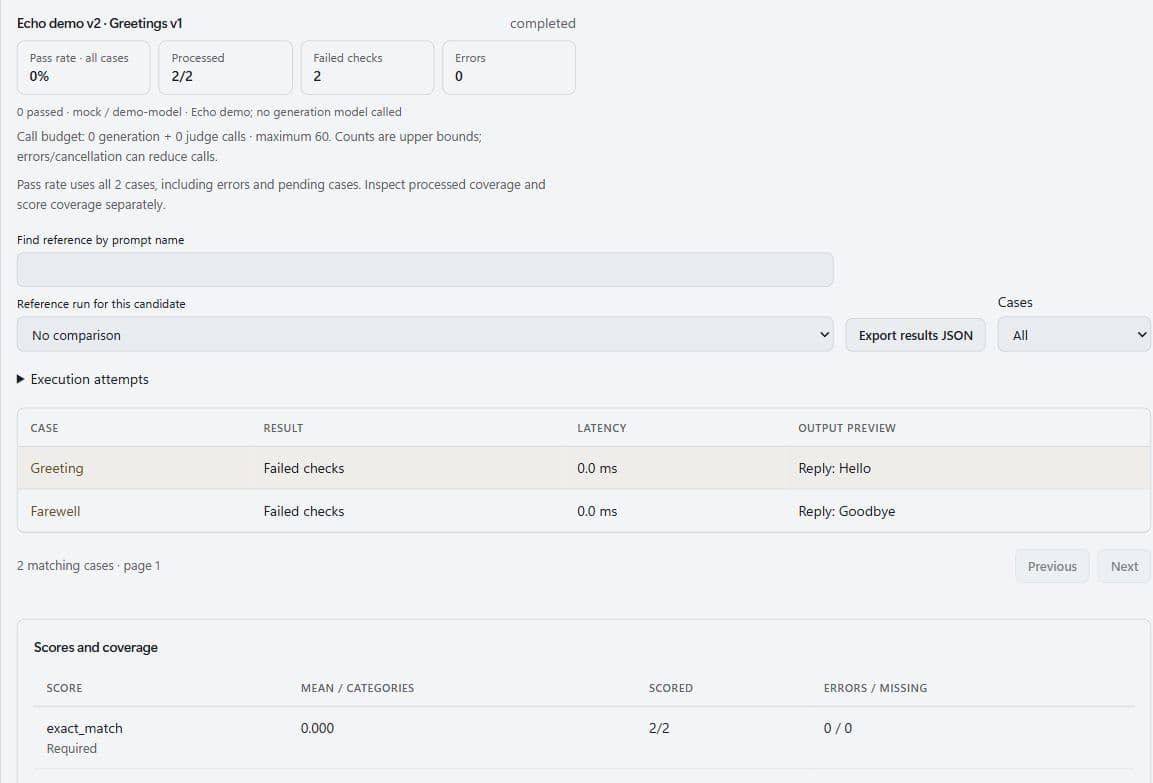This screenshot has width=1153, height=783.
Task: Open the Cases 'All' filter dropdown
Action: click(x=1074, y=335)
